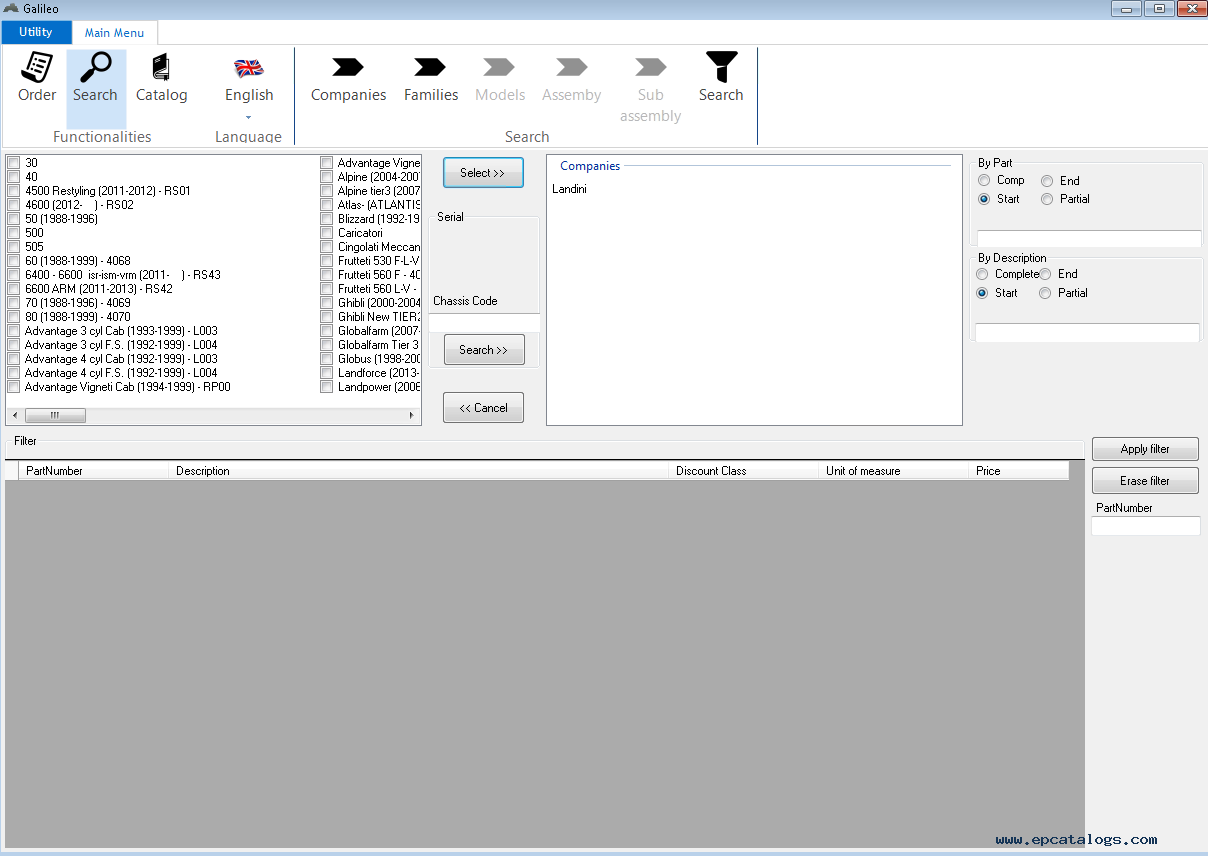
Task: Switch to the Main Menu tab
Action: [114, 33]
